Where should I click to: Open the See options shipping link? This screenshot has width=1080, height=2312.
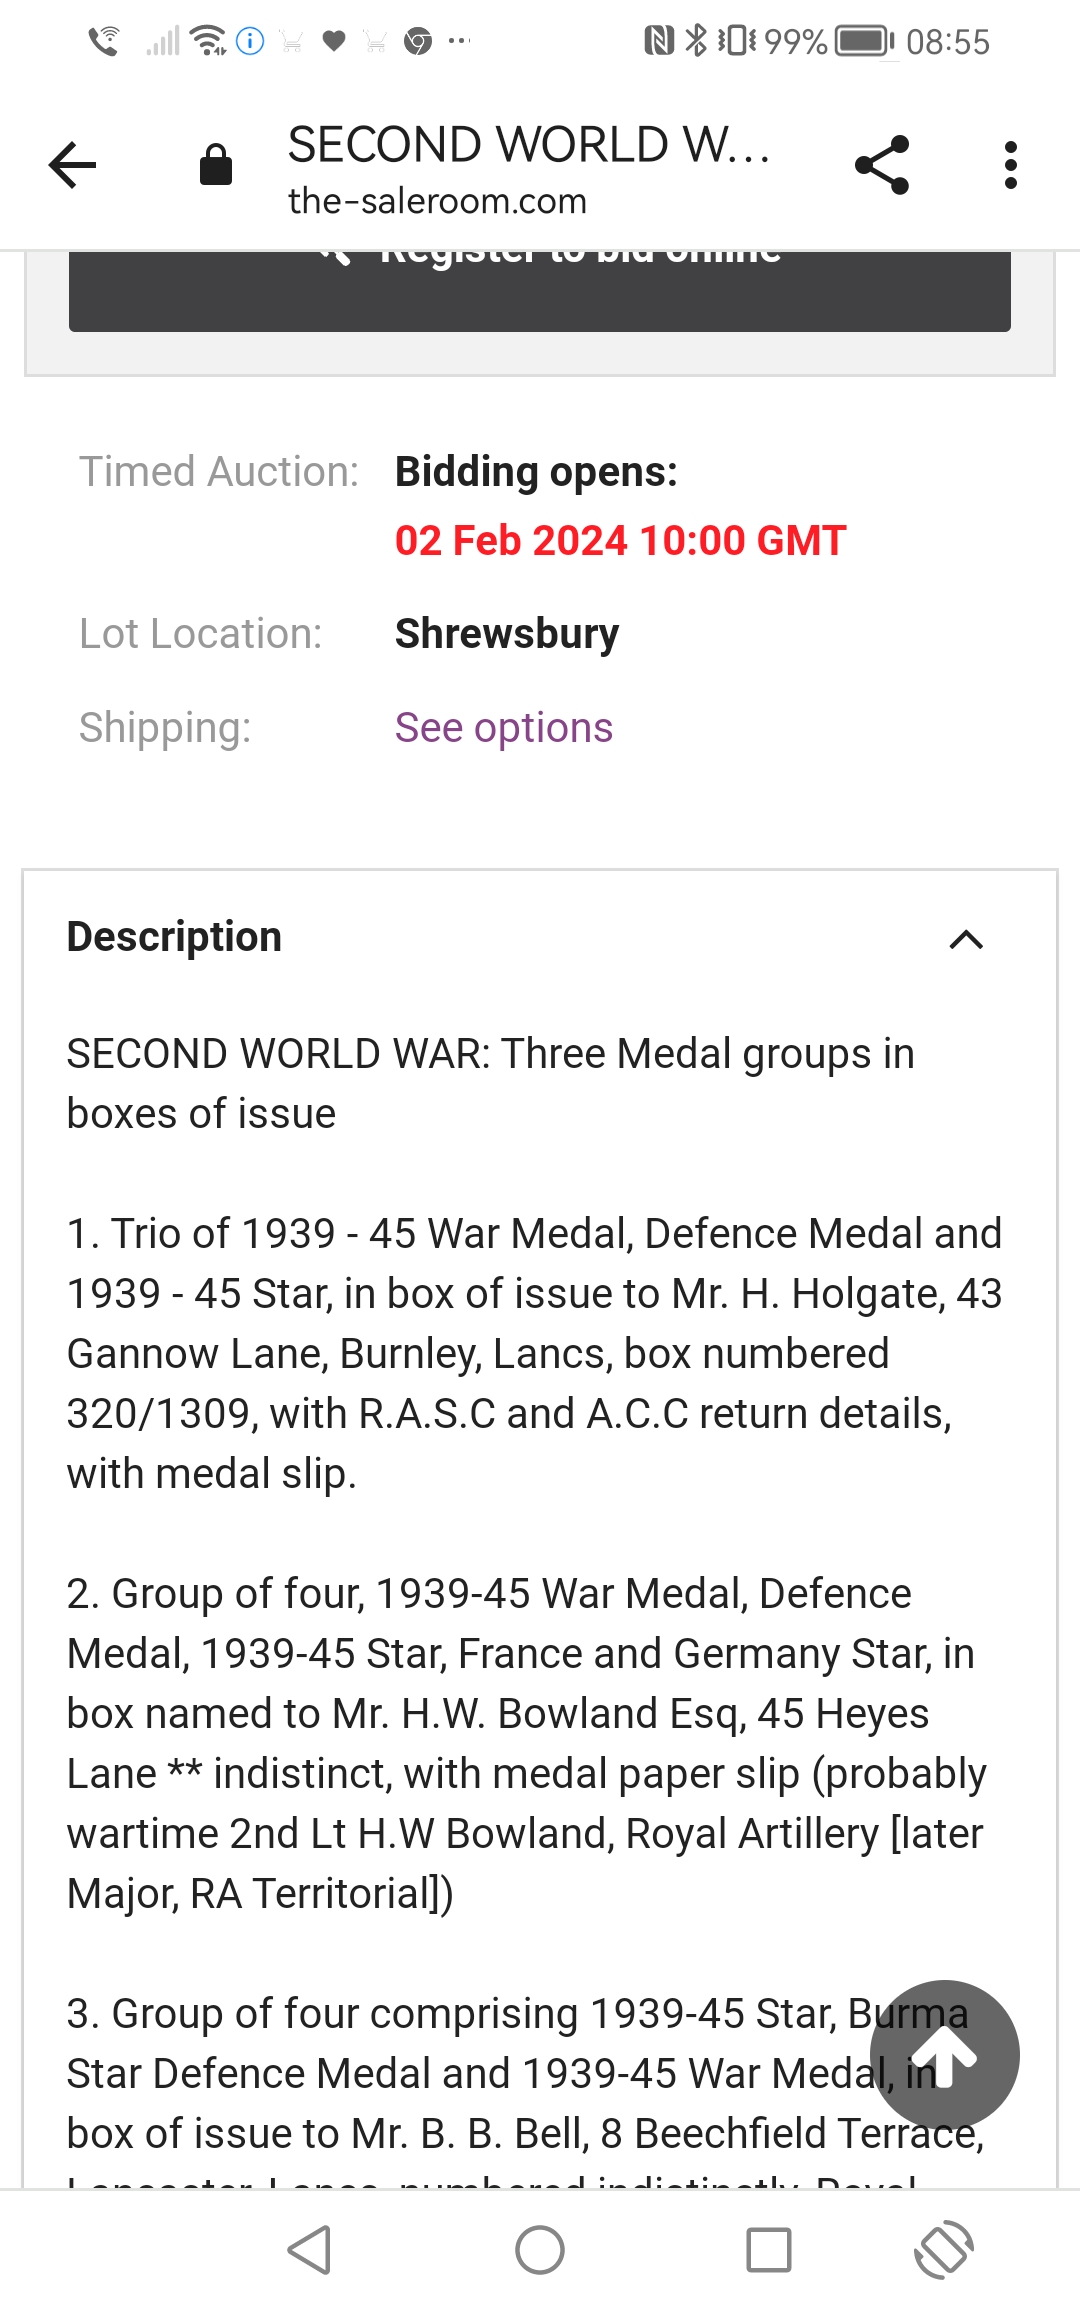[x=503, y=728]
